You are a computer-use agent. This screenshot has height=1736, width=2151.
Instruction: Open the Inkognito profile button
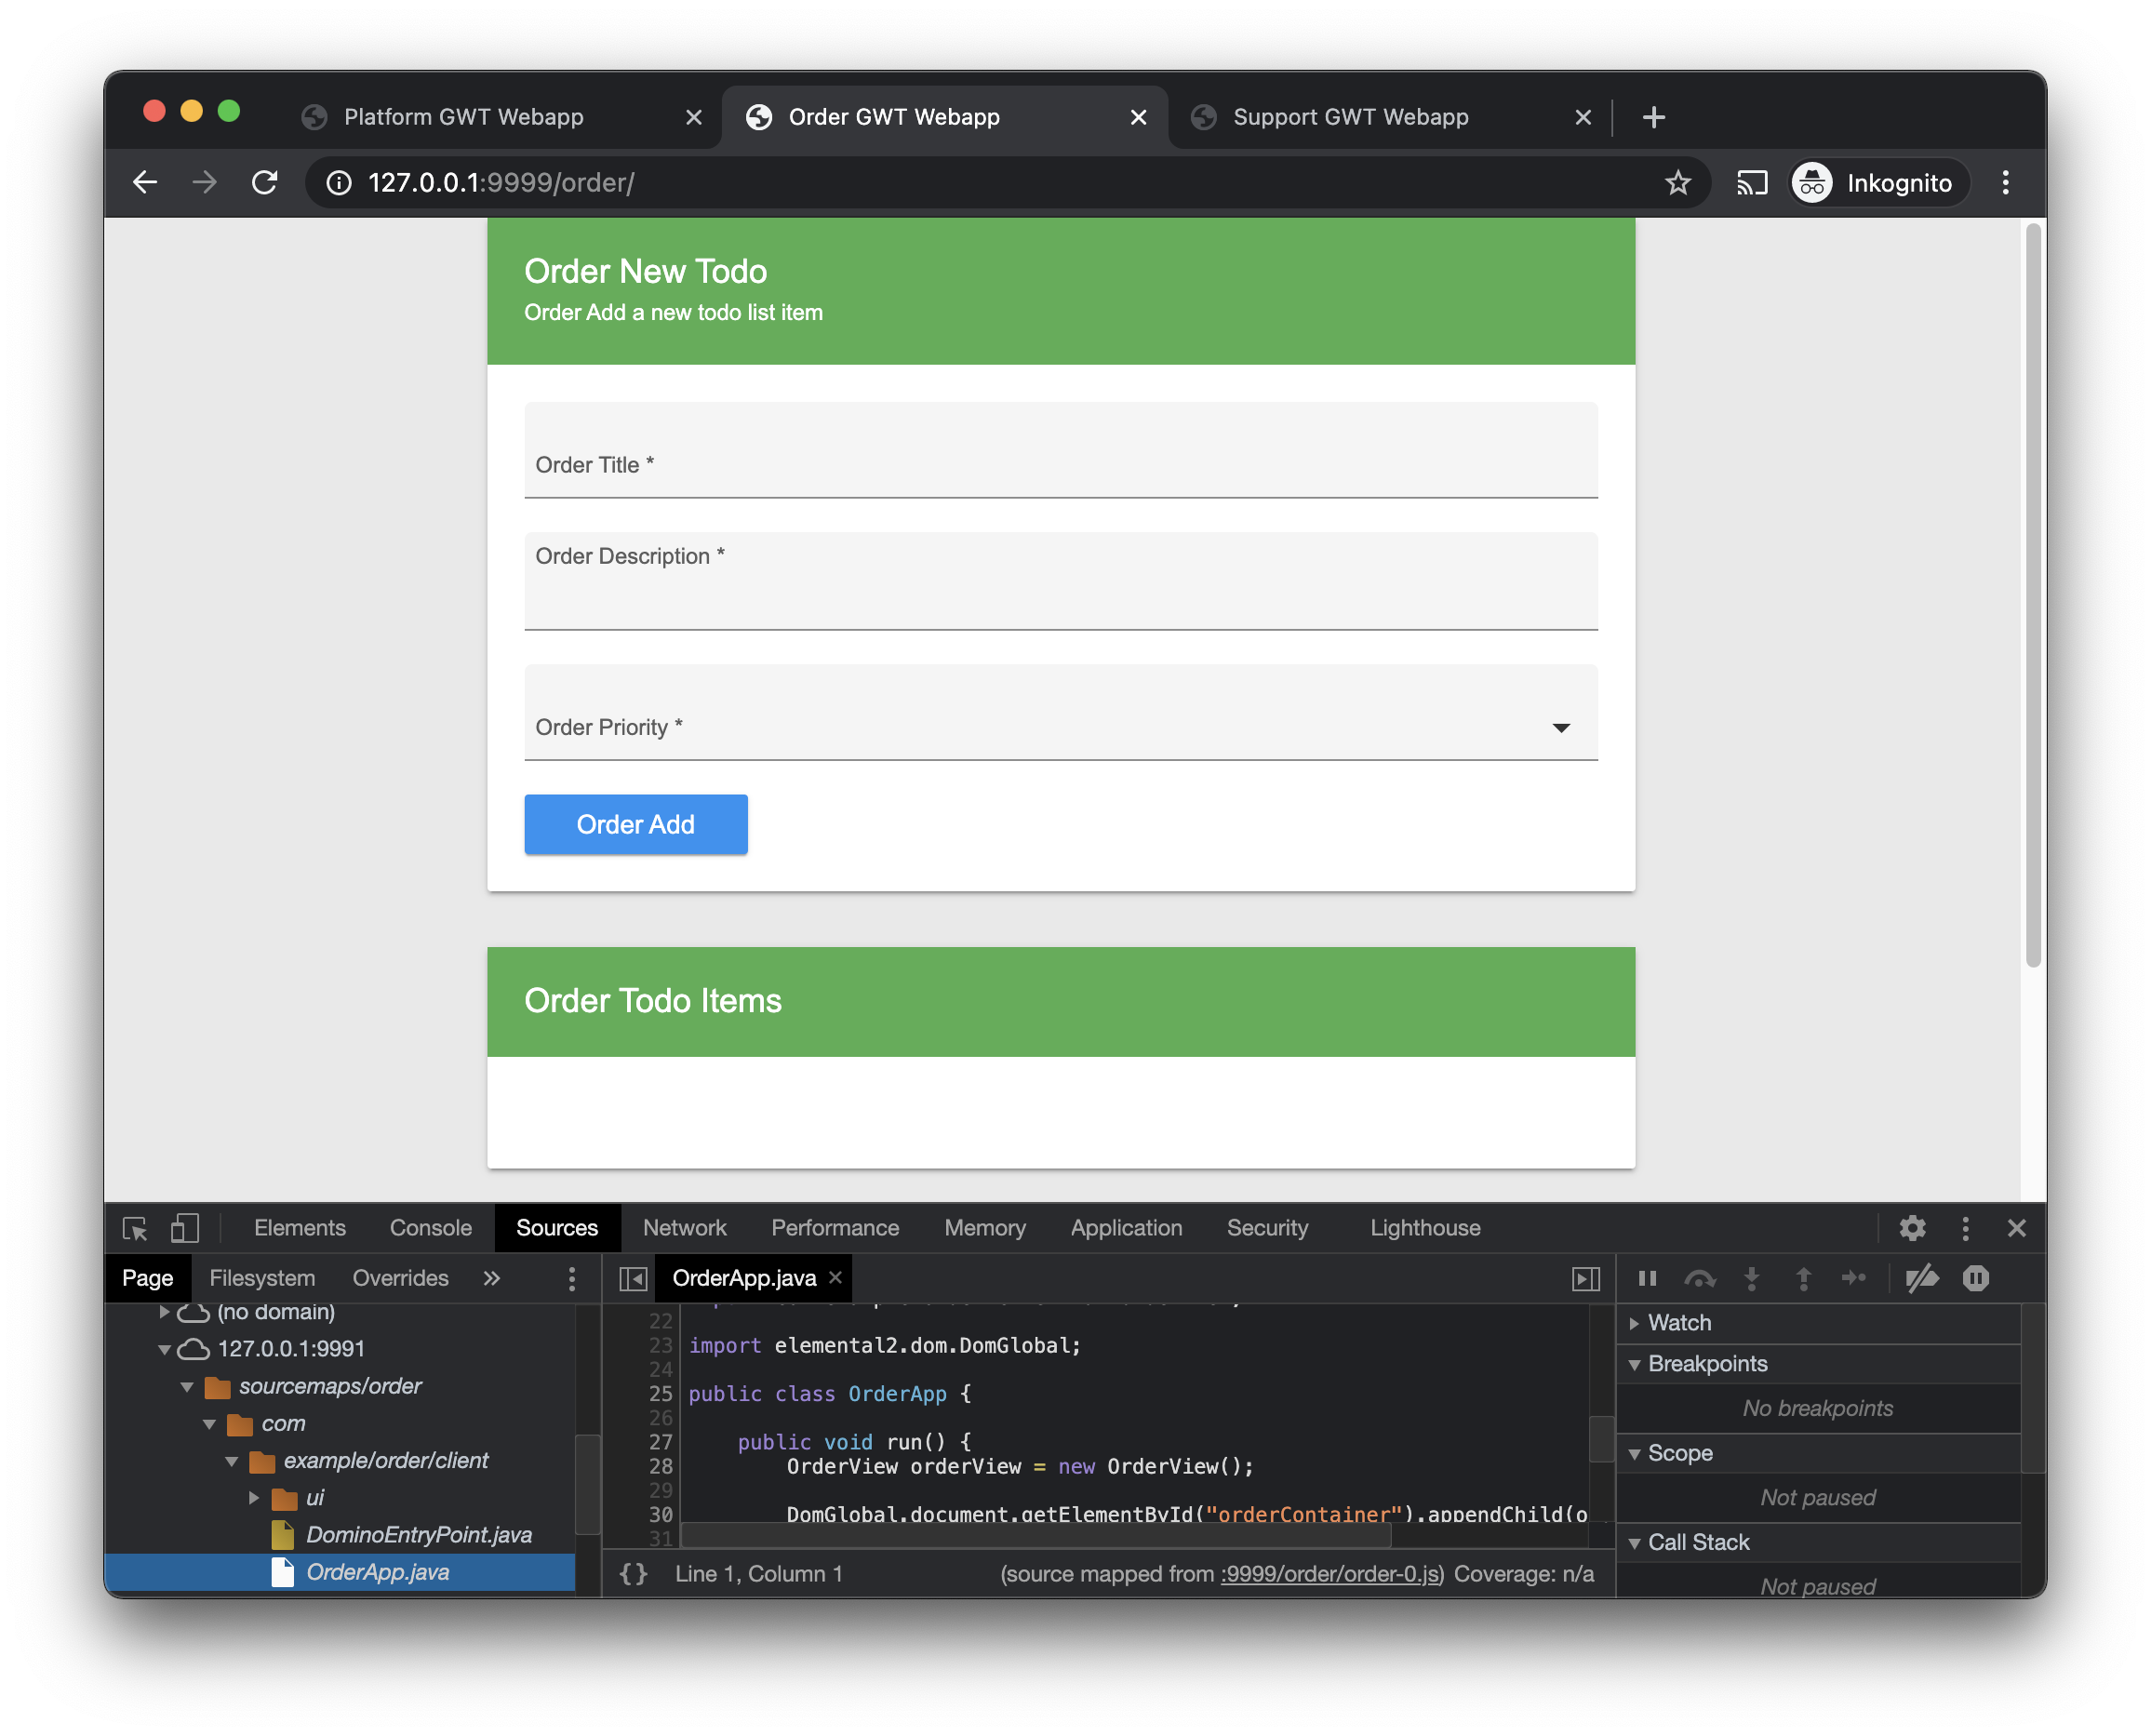(x=1878, y=182)
